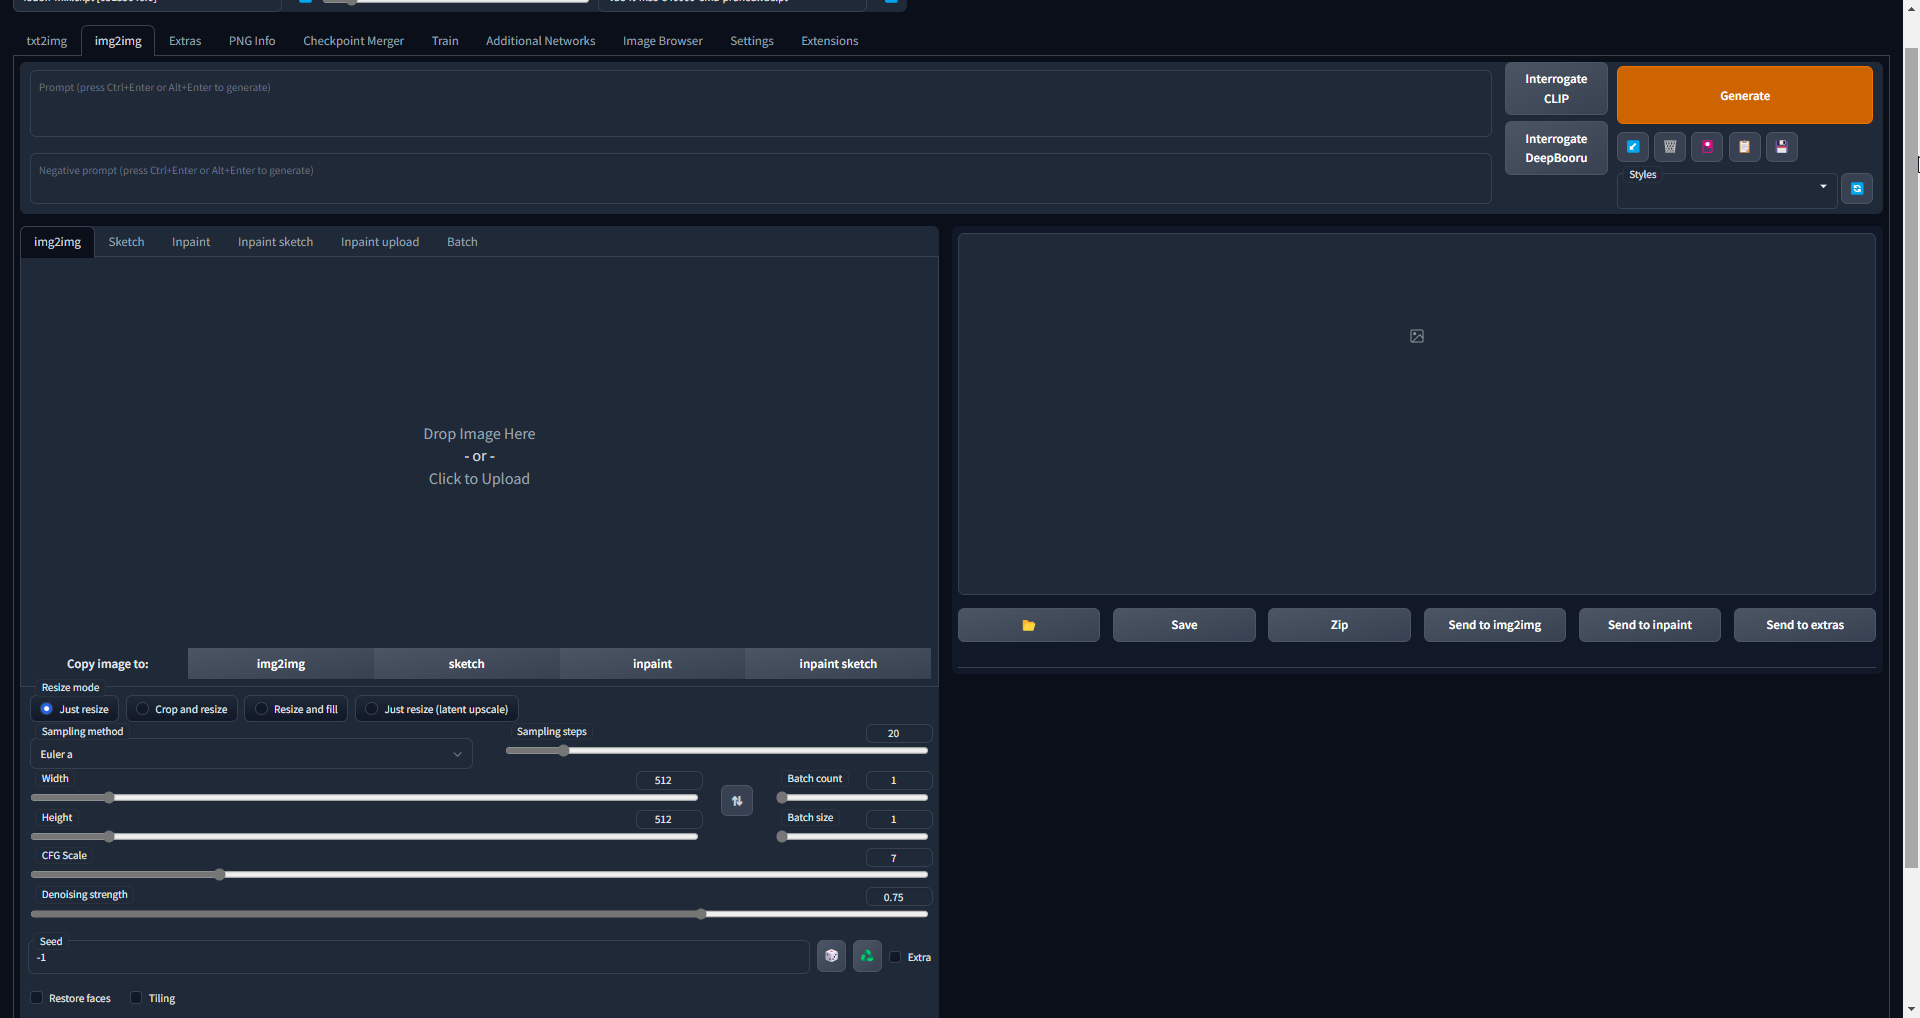Copy image to inpaint sketch button

click(x=838, y=664)
